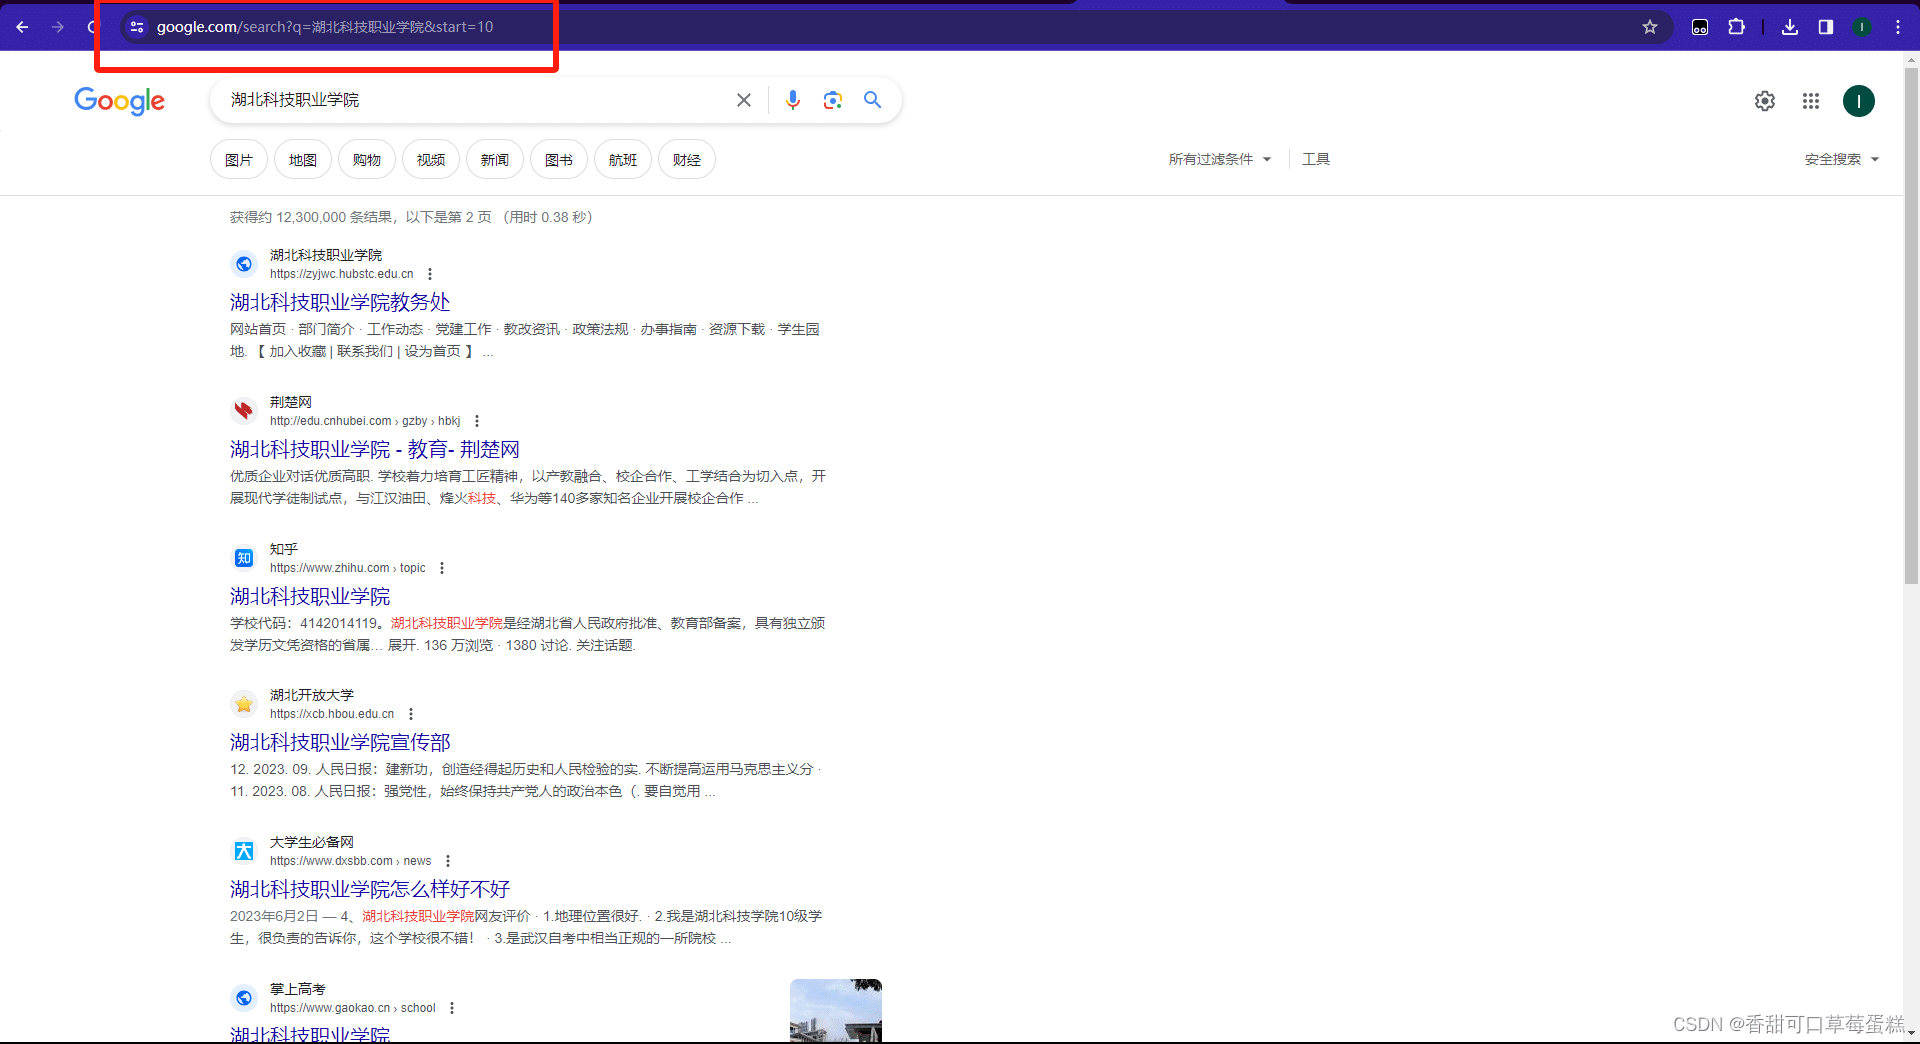The image size is (1920, 1044).
Task: Open the 湖北科技职业学院宣传部 result link
Action: [x=340, y=742]
